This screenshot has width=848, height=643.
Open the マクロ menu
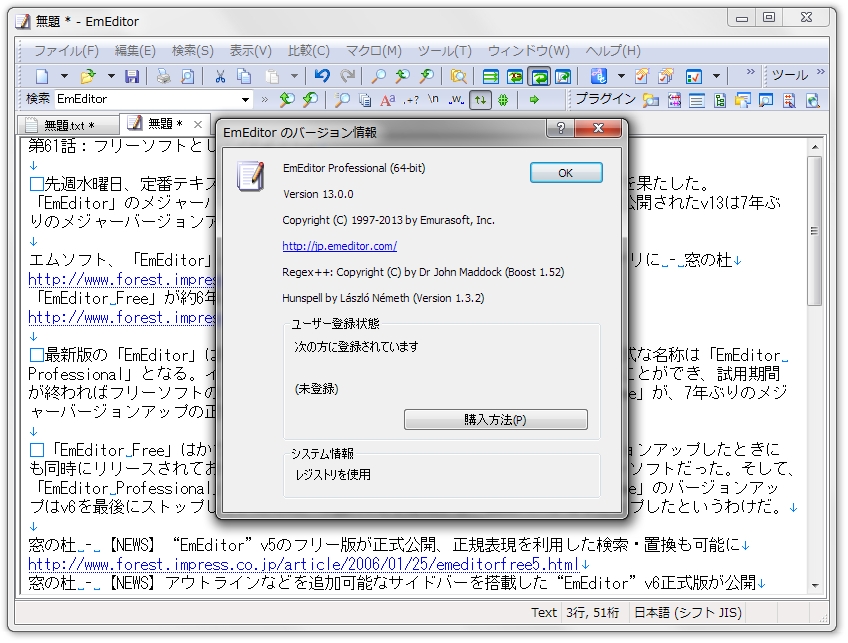(x=373, y=50)
